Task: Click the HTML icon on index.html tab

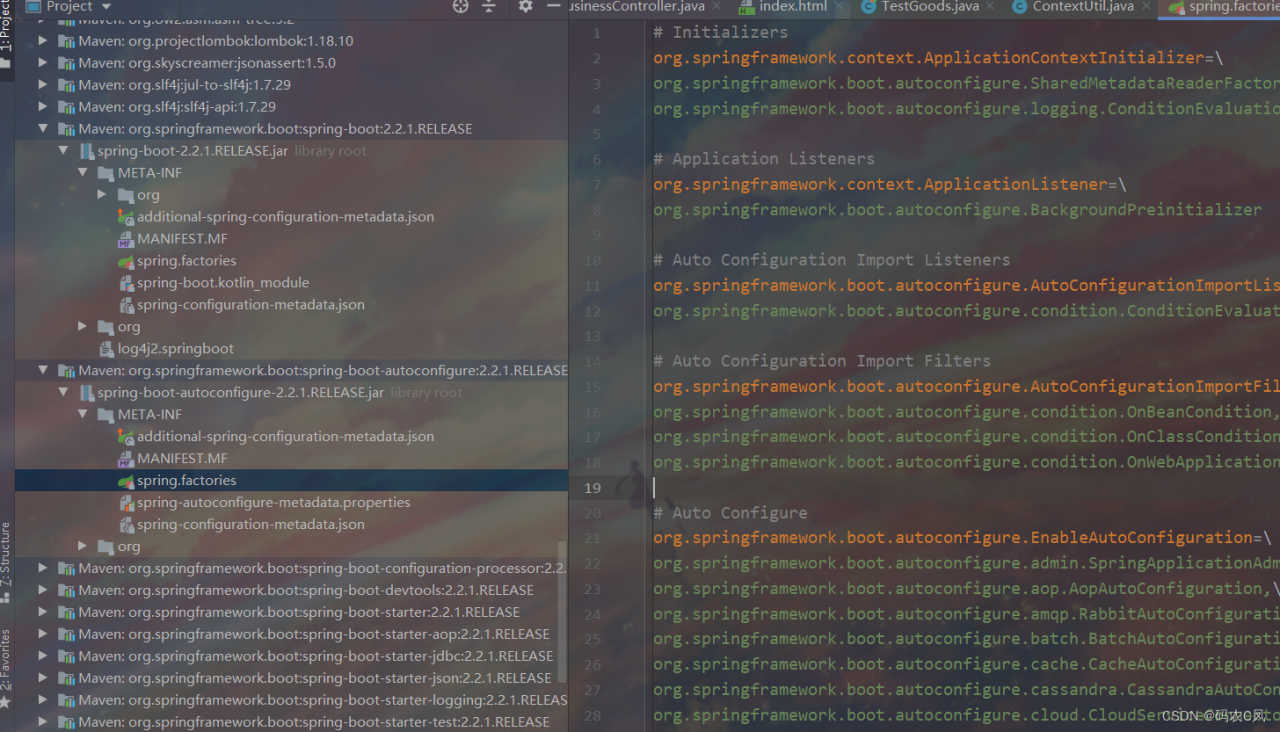Action: (x=746, y=7)
